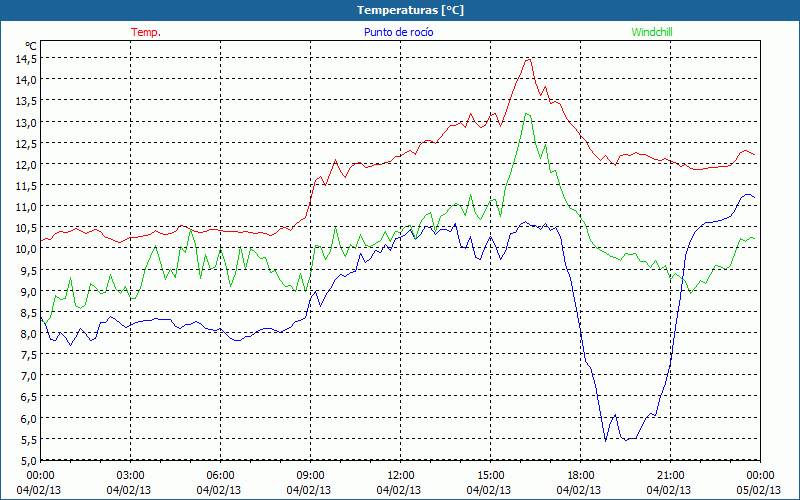The height and width of the screenshot is (500, 800).
Task: Click the 9,0 y-axis value
Action: click(29, 291)
